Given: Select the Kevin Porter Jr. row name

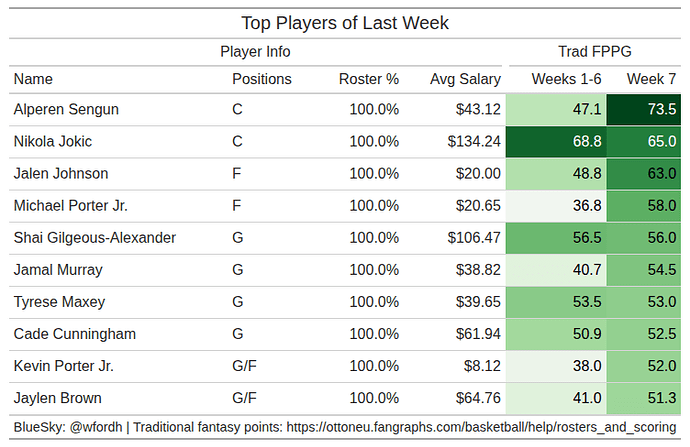Looking at the screenshot, I should pos(63,366).
